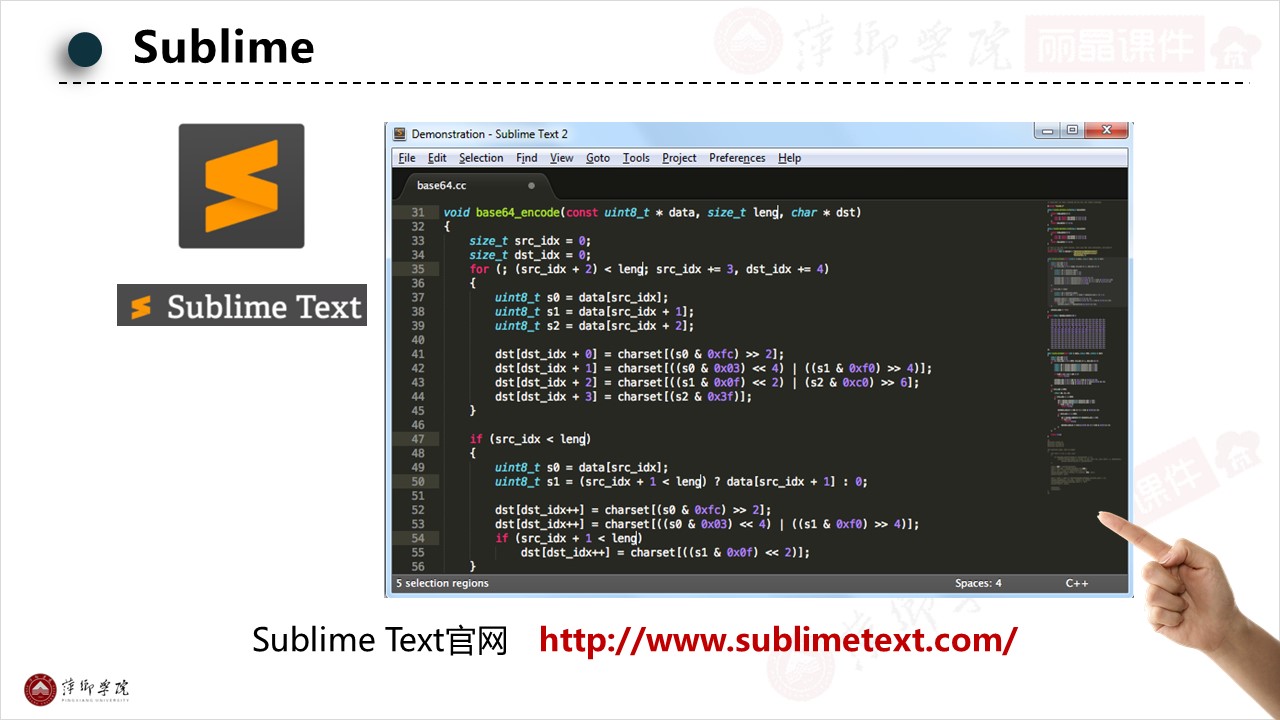This screenshot has height=720, width=1280.
Task: Click 'uint8_t s1 = data[src_idx + 1];' code line
Action: coord(594,312)
